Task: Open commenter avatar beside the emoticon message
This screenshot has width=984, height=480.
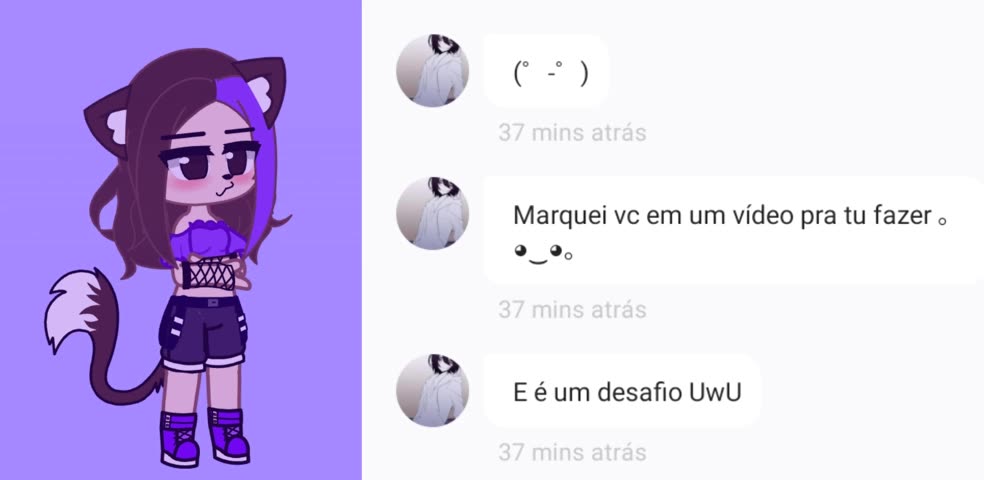Action: tap(432, 70)
